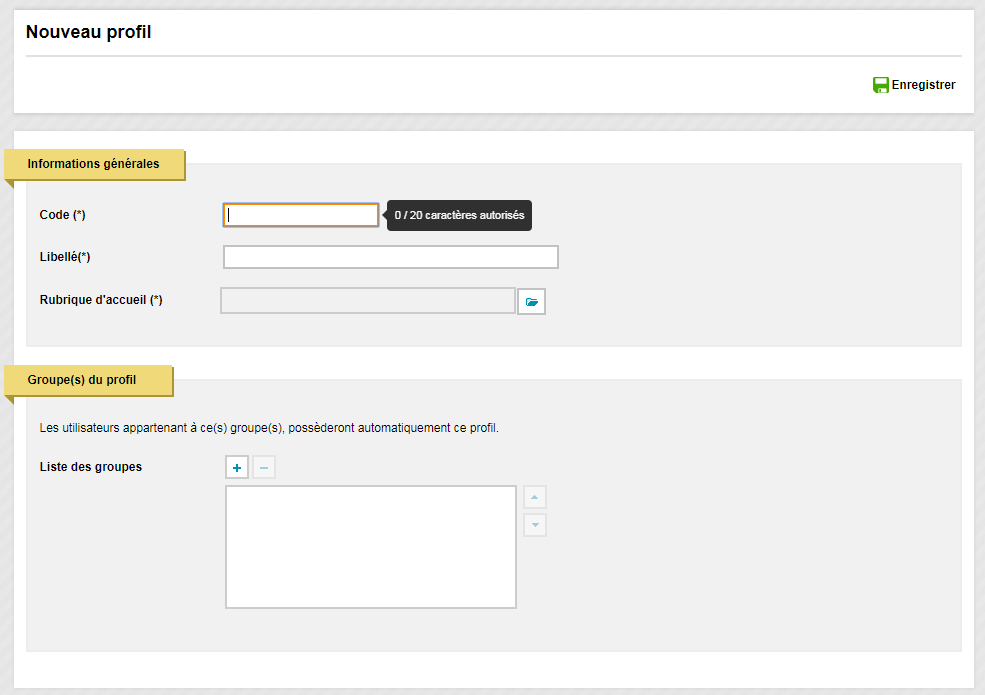Click inside the Liste des groupes box

pos(371,547)
